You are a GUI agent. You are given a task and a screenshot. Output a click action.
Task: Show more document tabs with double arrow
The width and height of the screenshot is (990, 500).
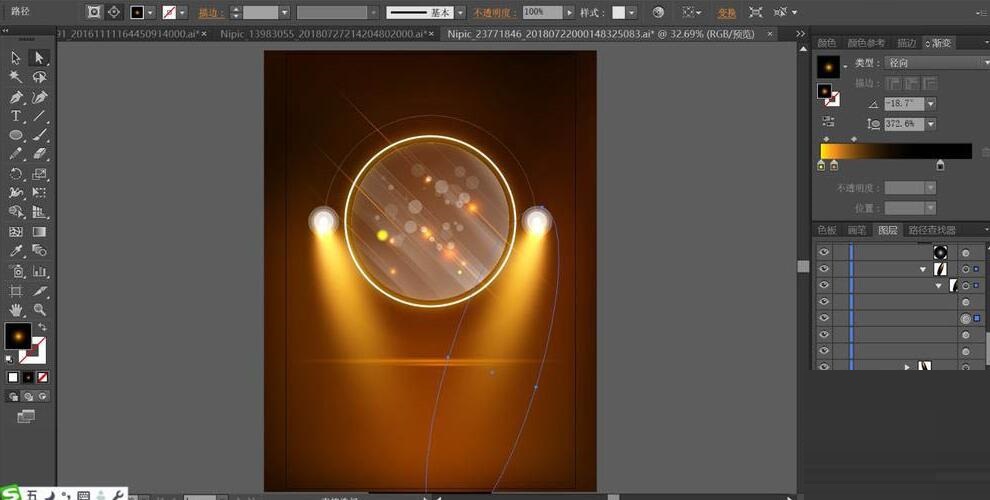(x=800, y=33)
